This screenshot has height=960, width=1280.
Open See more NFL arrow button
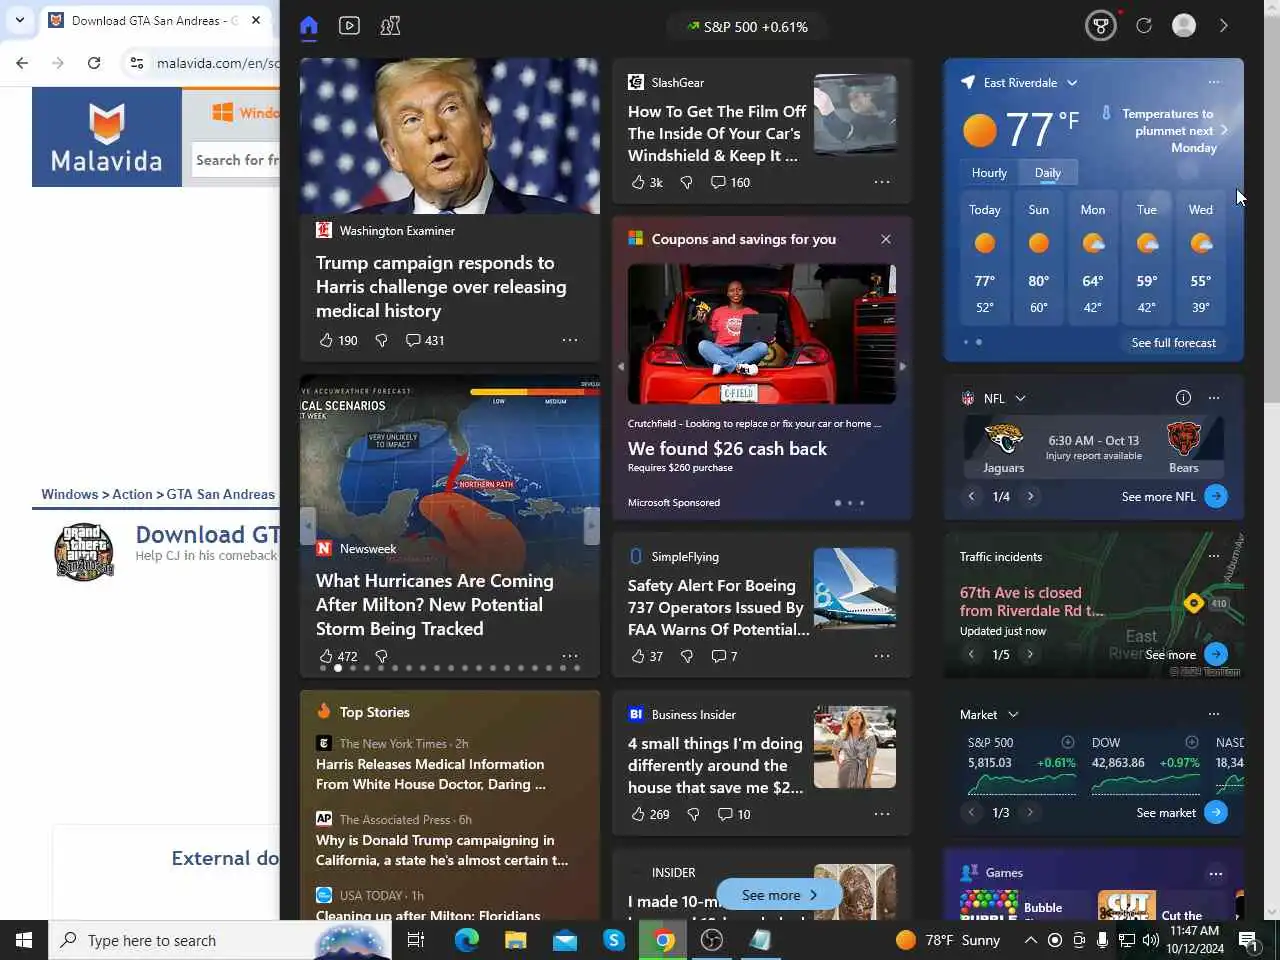[1216, 496]
